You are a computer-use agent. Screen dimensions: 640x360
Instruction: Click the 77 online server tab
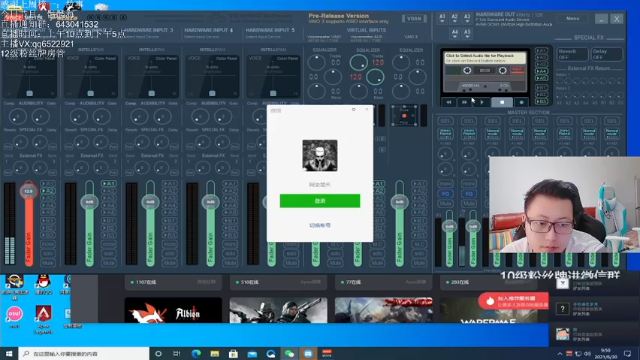[x=384, y=282]
